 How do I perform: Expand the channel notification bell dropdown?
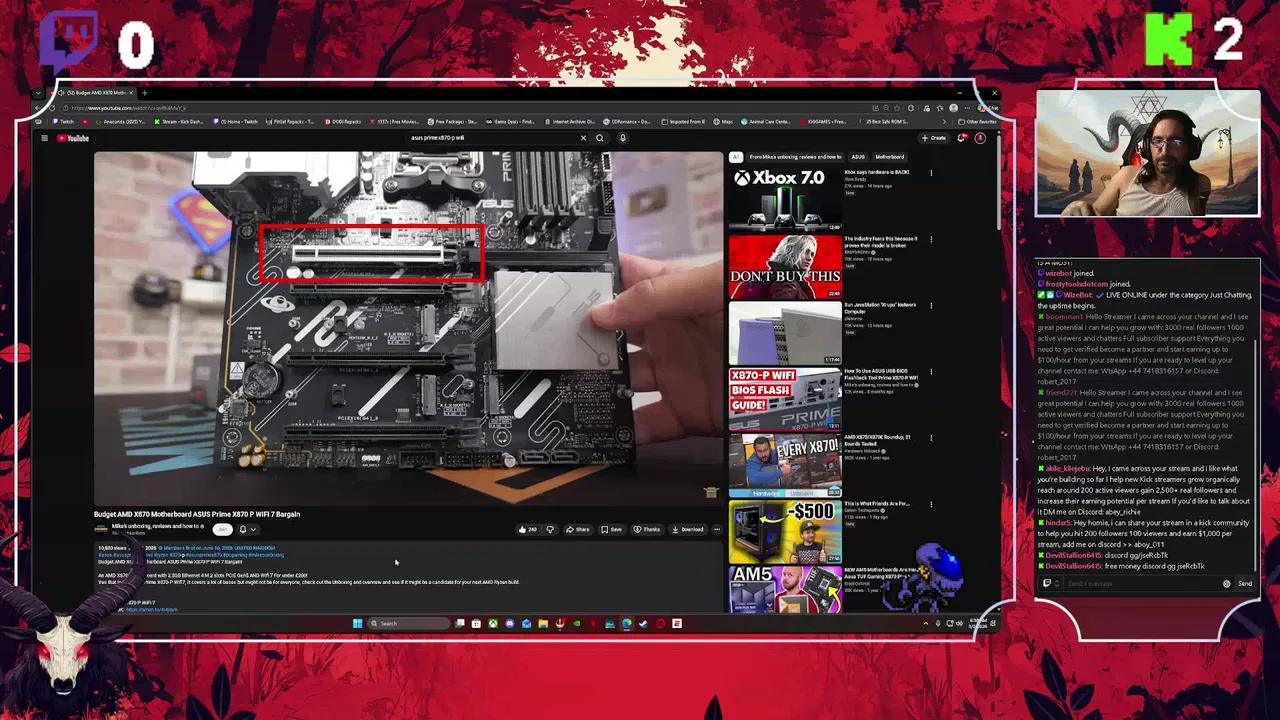tap(247, 529)
